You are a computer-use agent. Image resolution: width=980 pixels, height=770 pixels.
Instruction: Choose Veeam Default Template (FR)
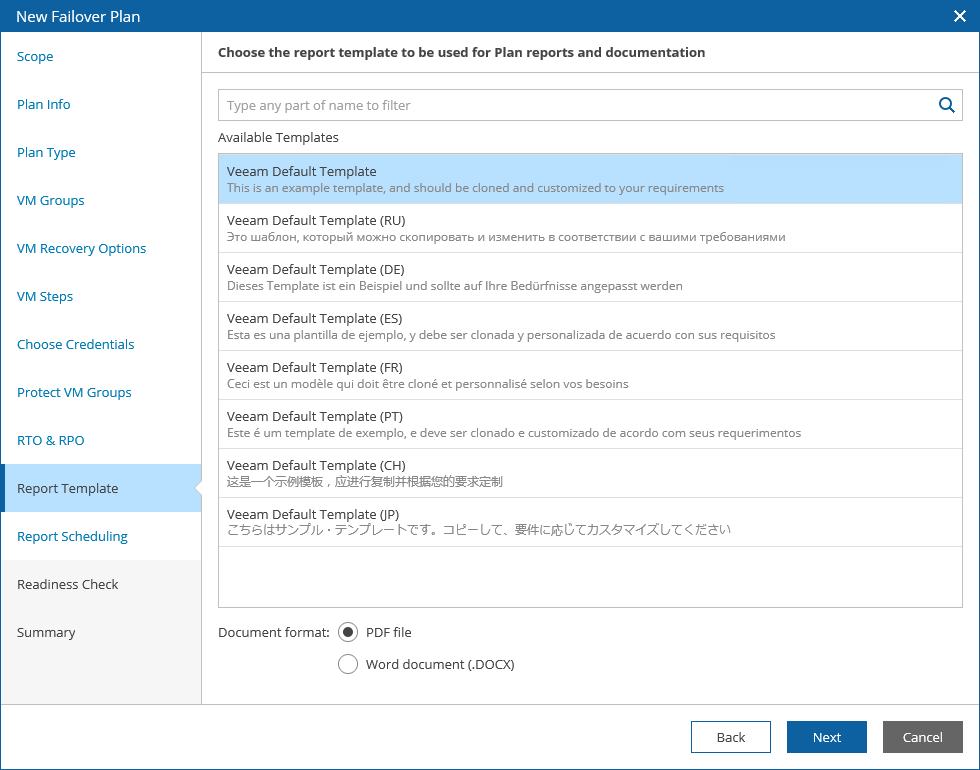coord(590,375)
